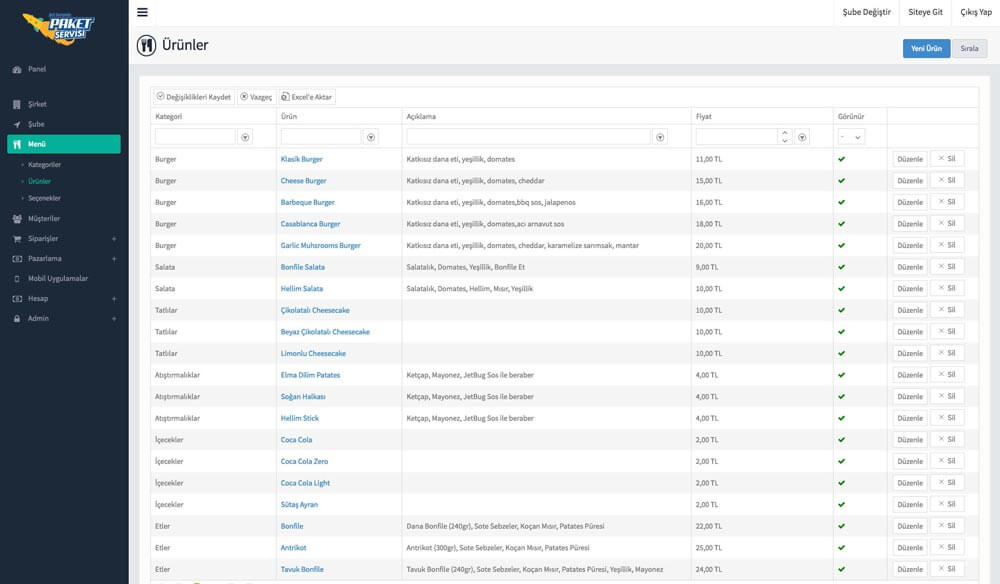
Task: Open the Garlic Mushrooms Burger product link
Action: 320,246
